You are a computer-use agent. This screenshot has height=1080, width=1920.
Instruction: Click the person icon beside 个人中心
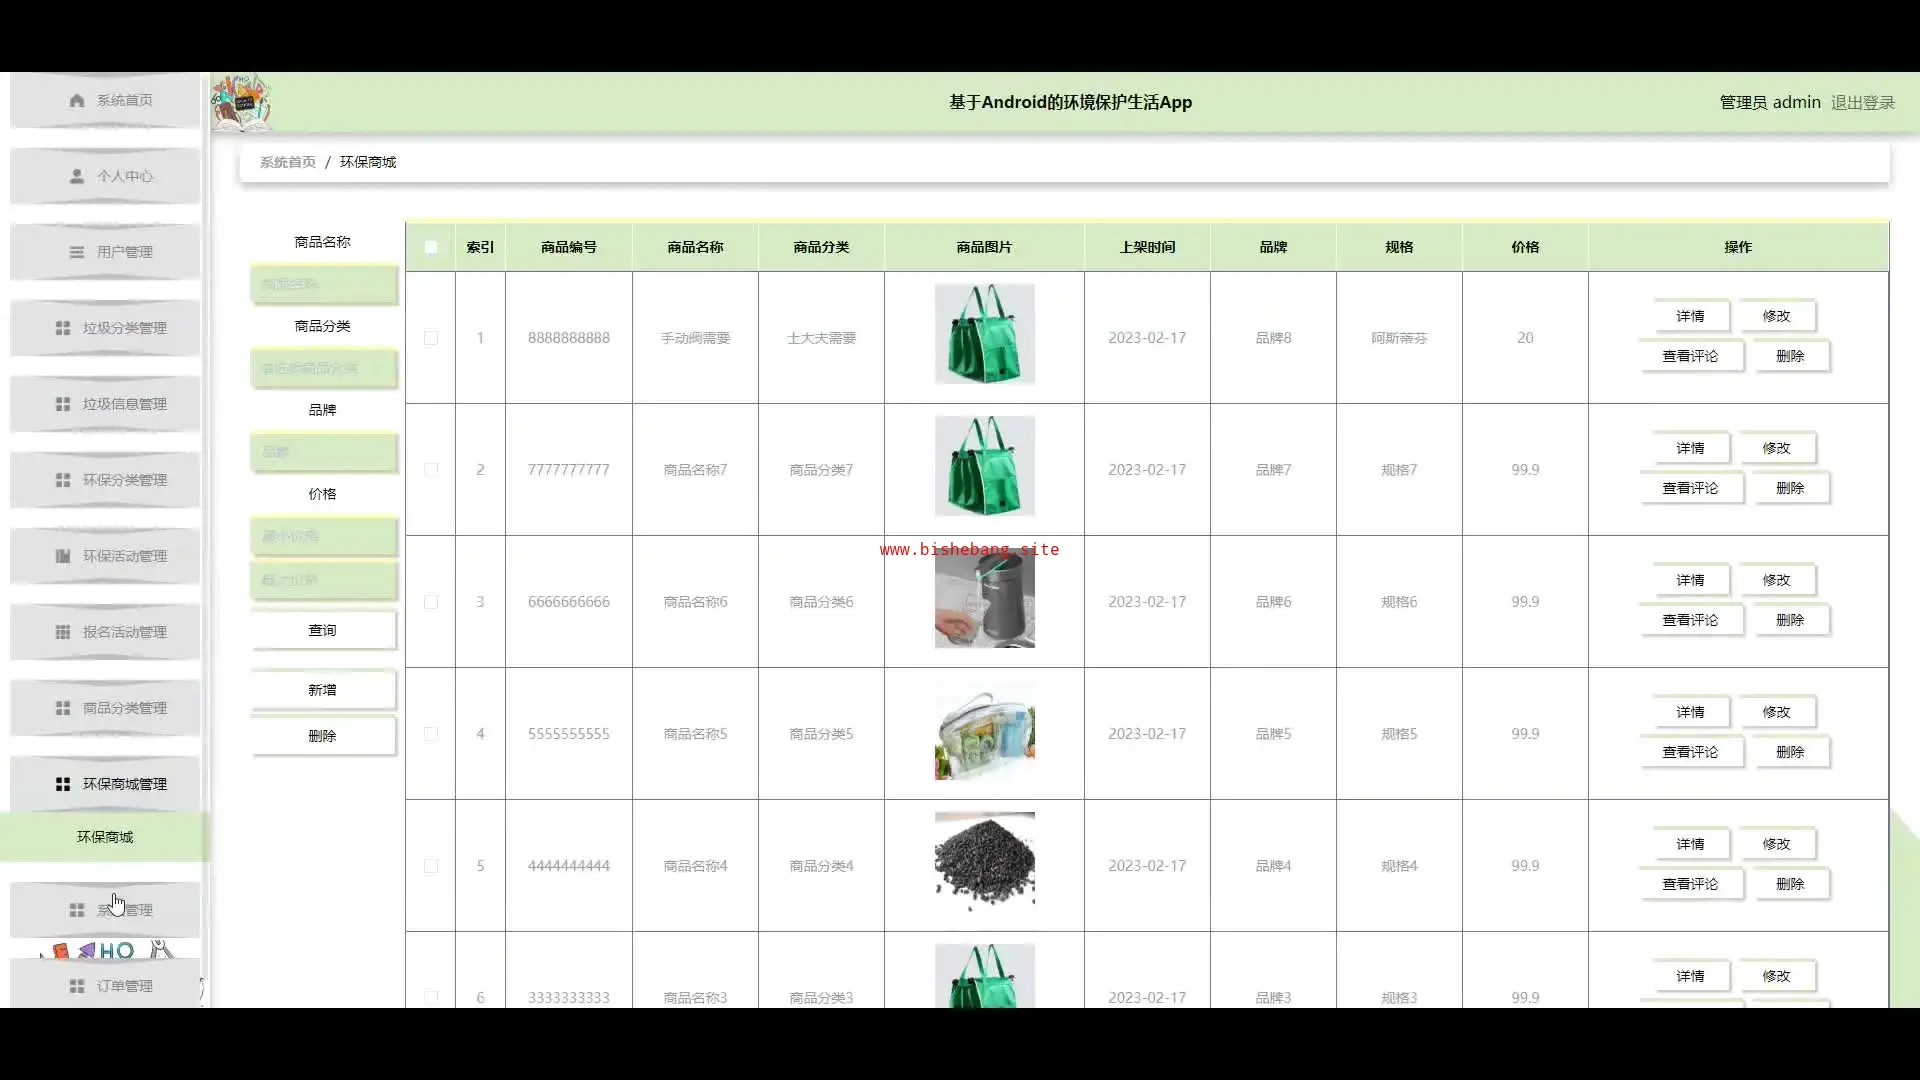[77, 176]
